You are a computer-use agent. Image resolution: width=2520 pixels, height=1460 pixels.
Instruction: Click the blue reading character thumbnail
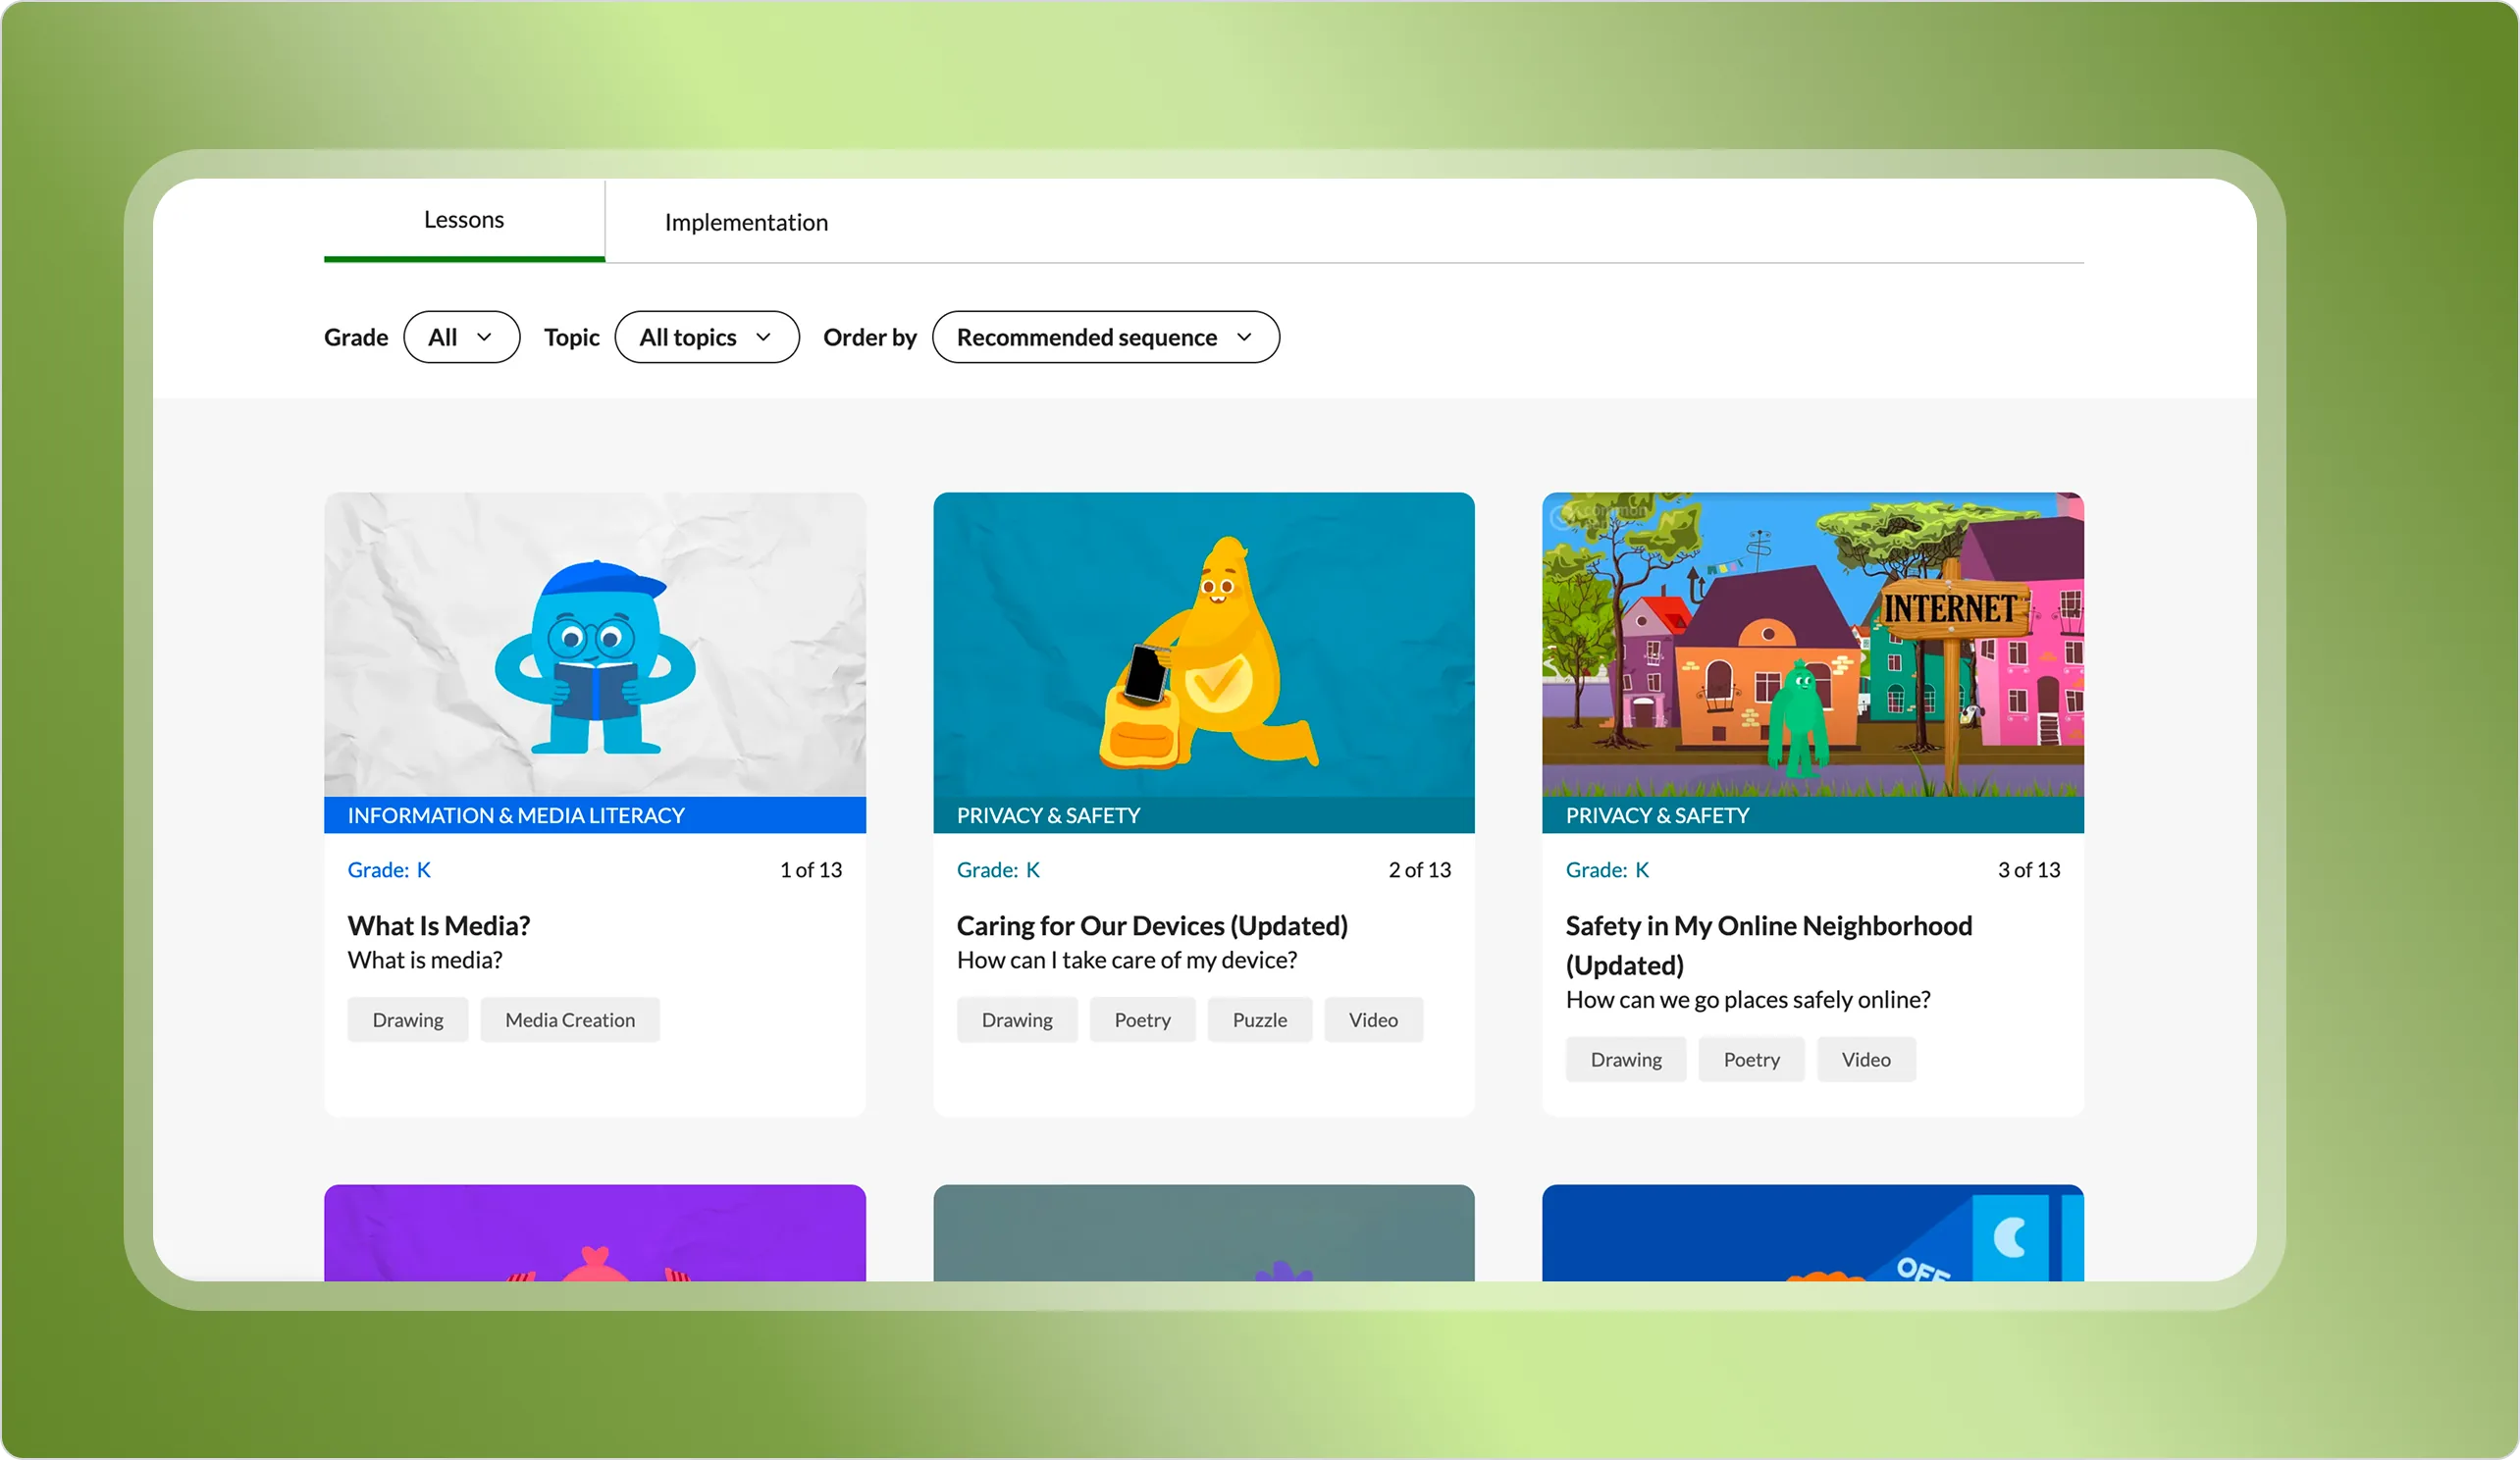pos(595,645)
